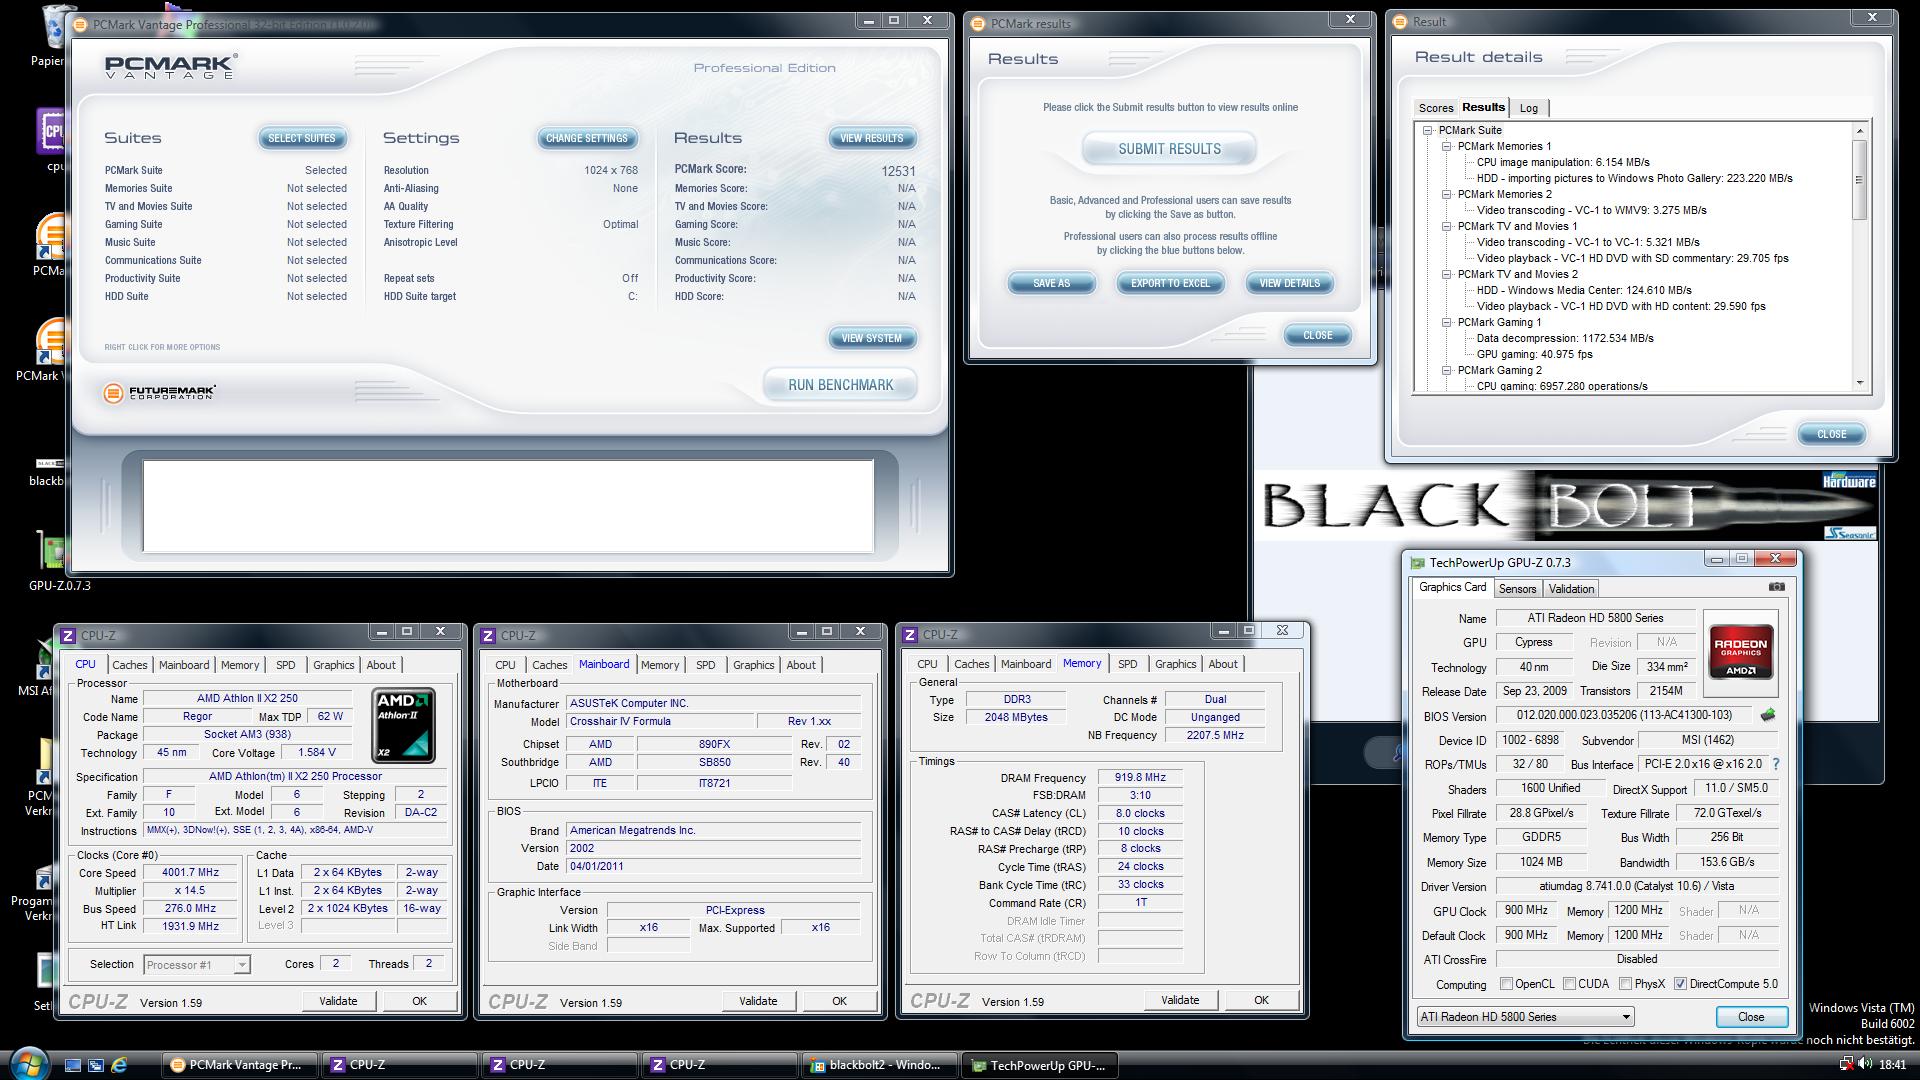Image resolution: width=1920 pixels, height=1080 pixels.
Task: Collapse the PCMark TV and Movies 2 node
Action: point(1446,274)
